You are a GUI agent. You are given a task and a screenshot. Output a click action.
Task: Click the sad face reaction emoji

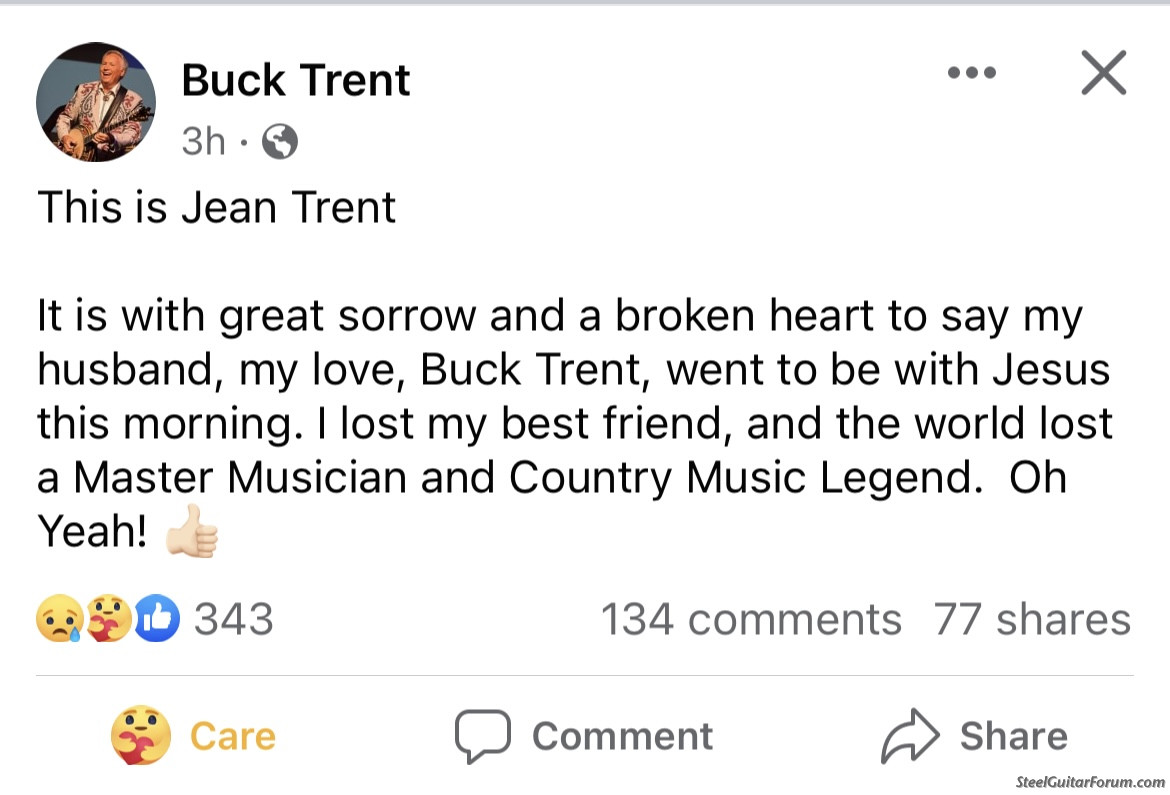[58, 619]
